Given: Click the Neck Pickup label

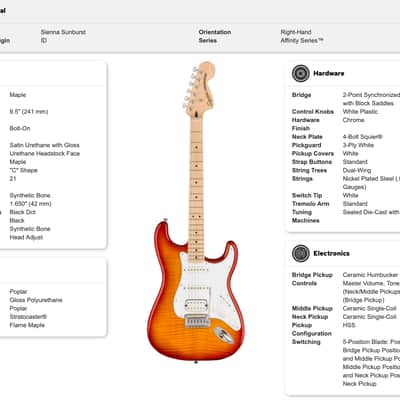Looking at the screenshot, I should click(310, 317).
